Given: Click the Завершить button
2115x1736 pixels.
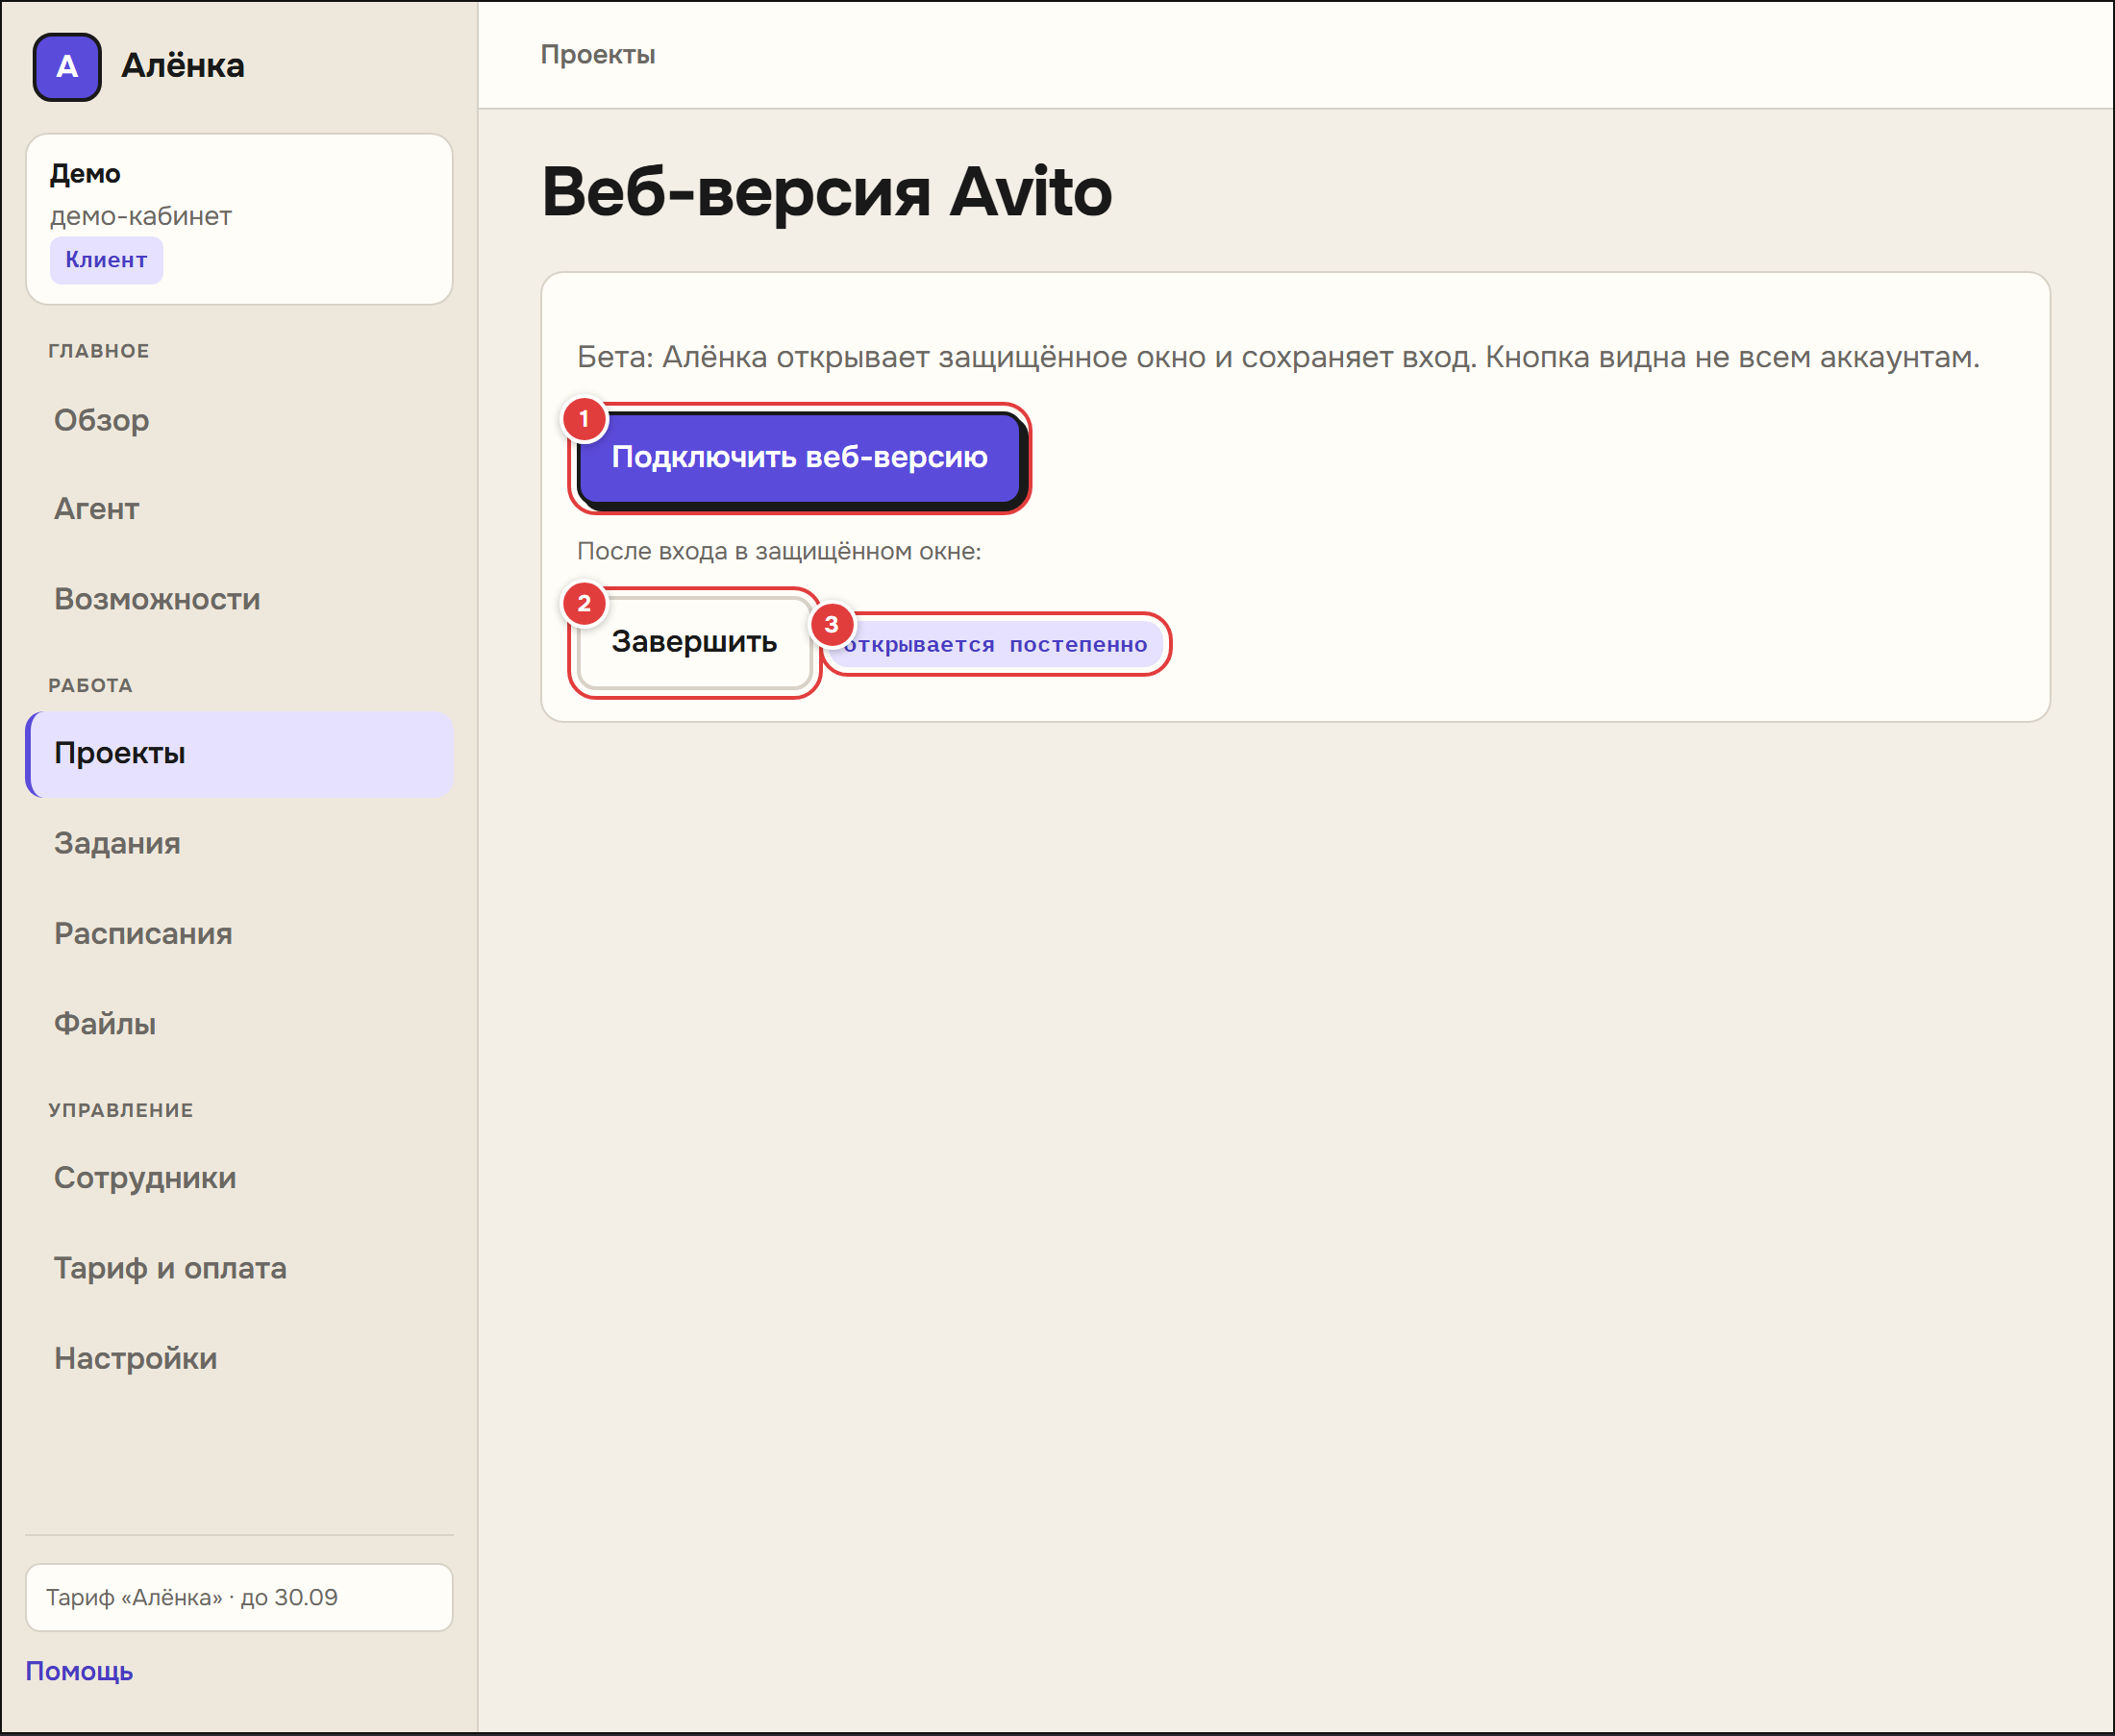Looking at the screenshot, I should coord(694,642).
